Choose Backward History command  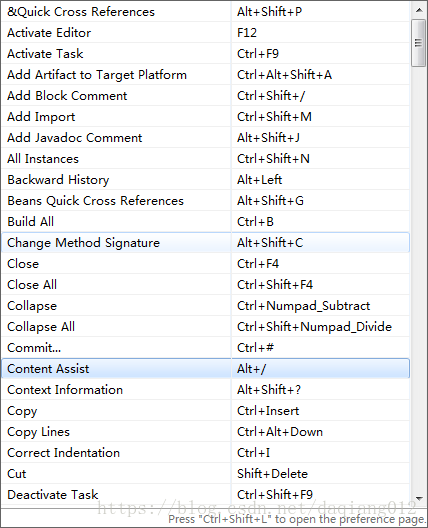(x=205, y=180)
